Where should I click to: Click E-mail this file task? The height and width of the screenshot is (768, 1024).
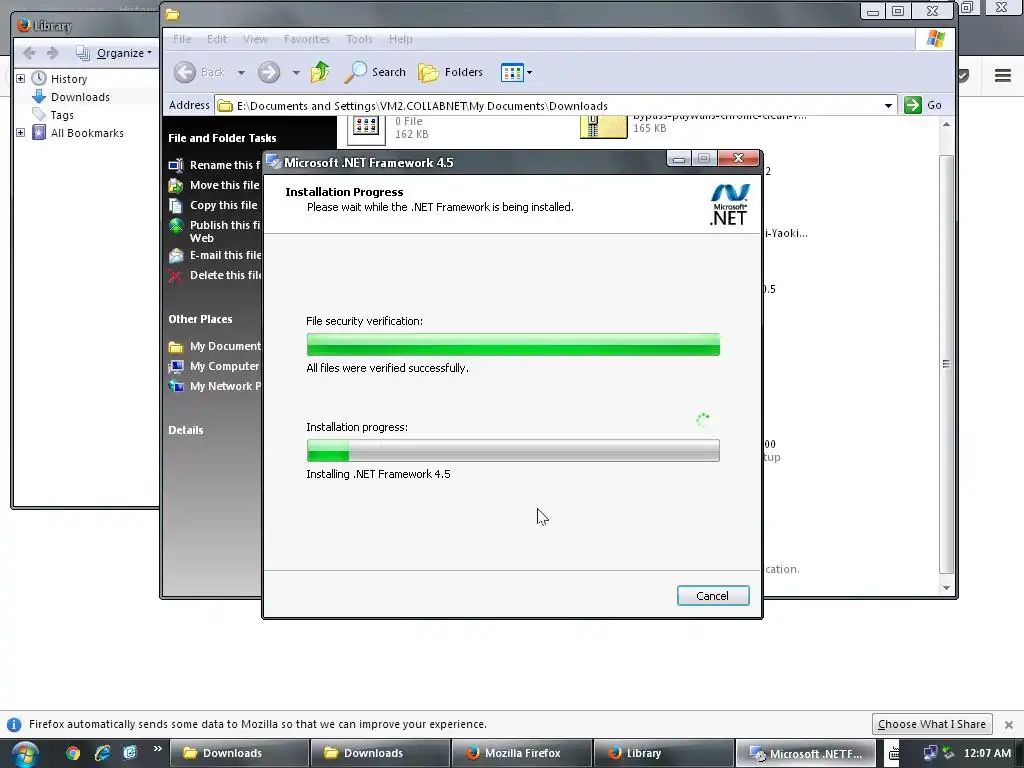(x=214, y=255)
